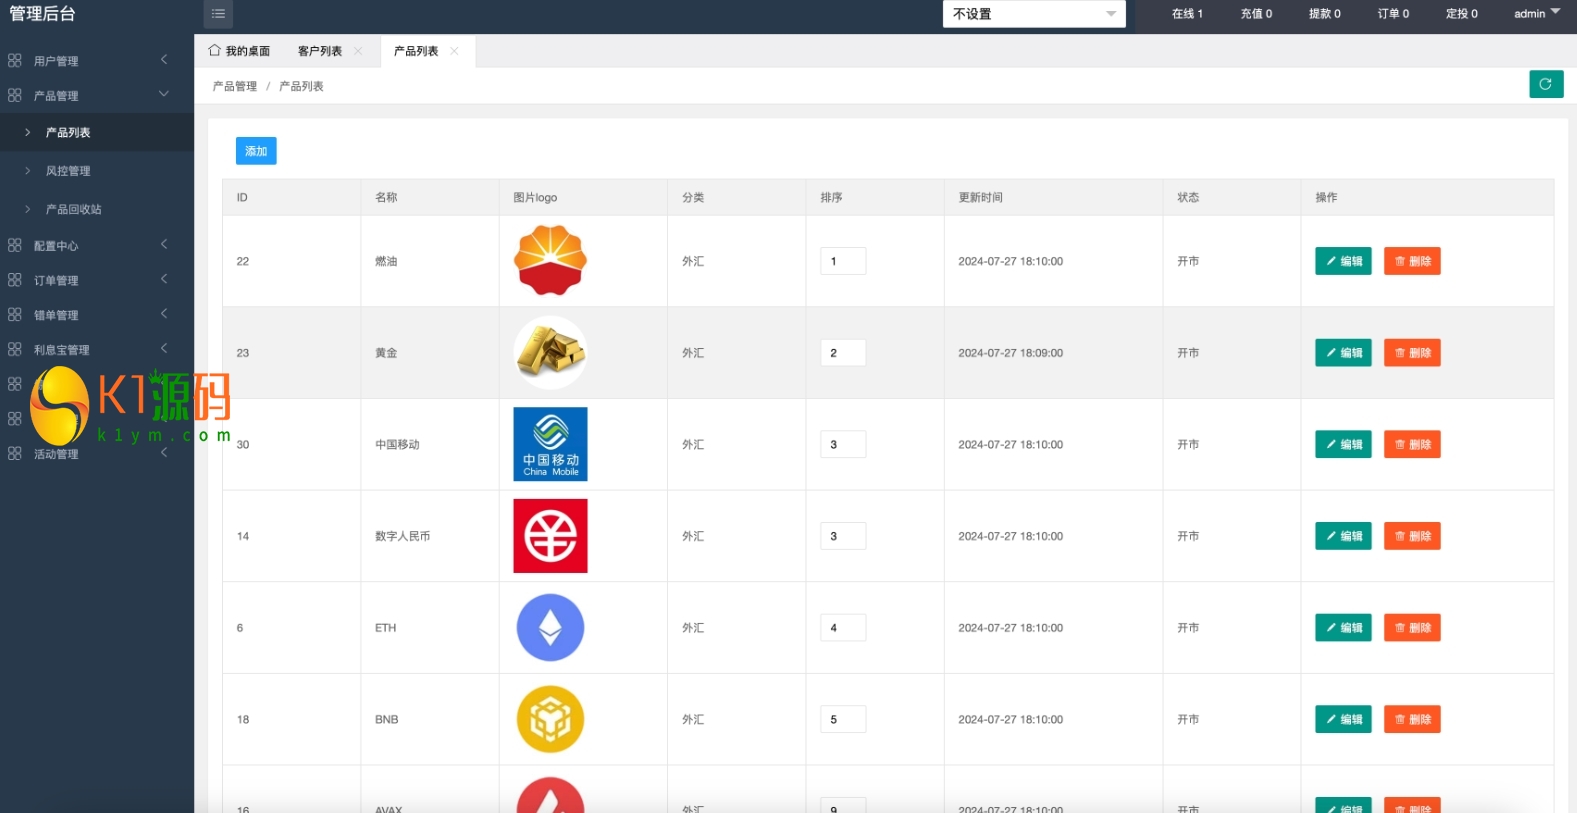
Task: Click the 配置中心 grid icon
Action: pyautogui.click(x=14, y=245)
